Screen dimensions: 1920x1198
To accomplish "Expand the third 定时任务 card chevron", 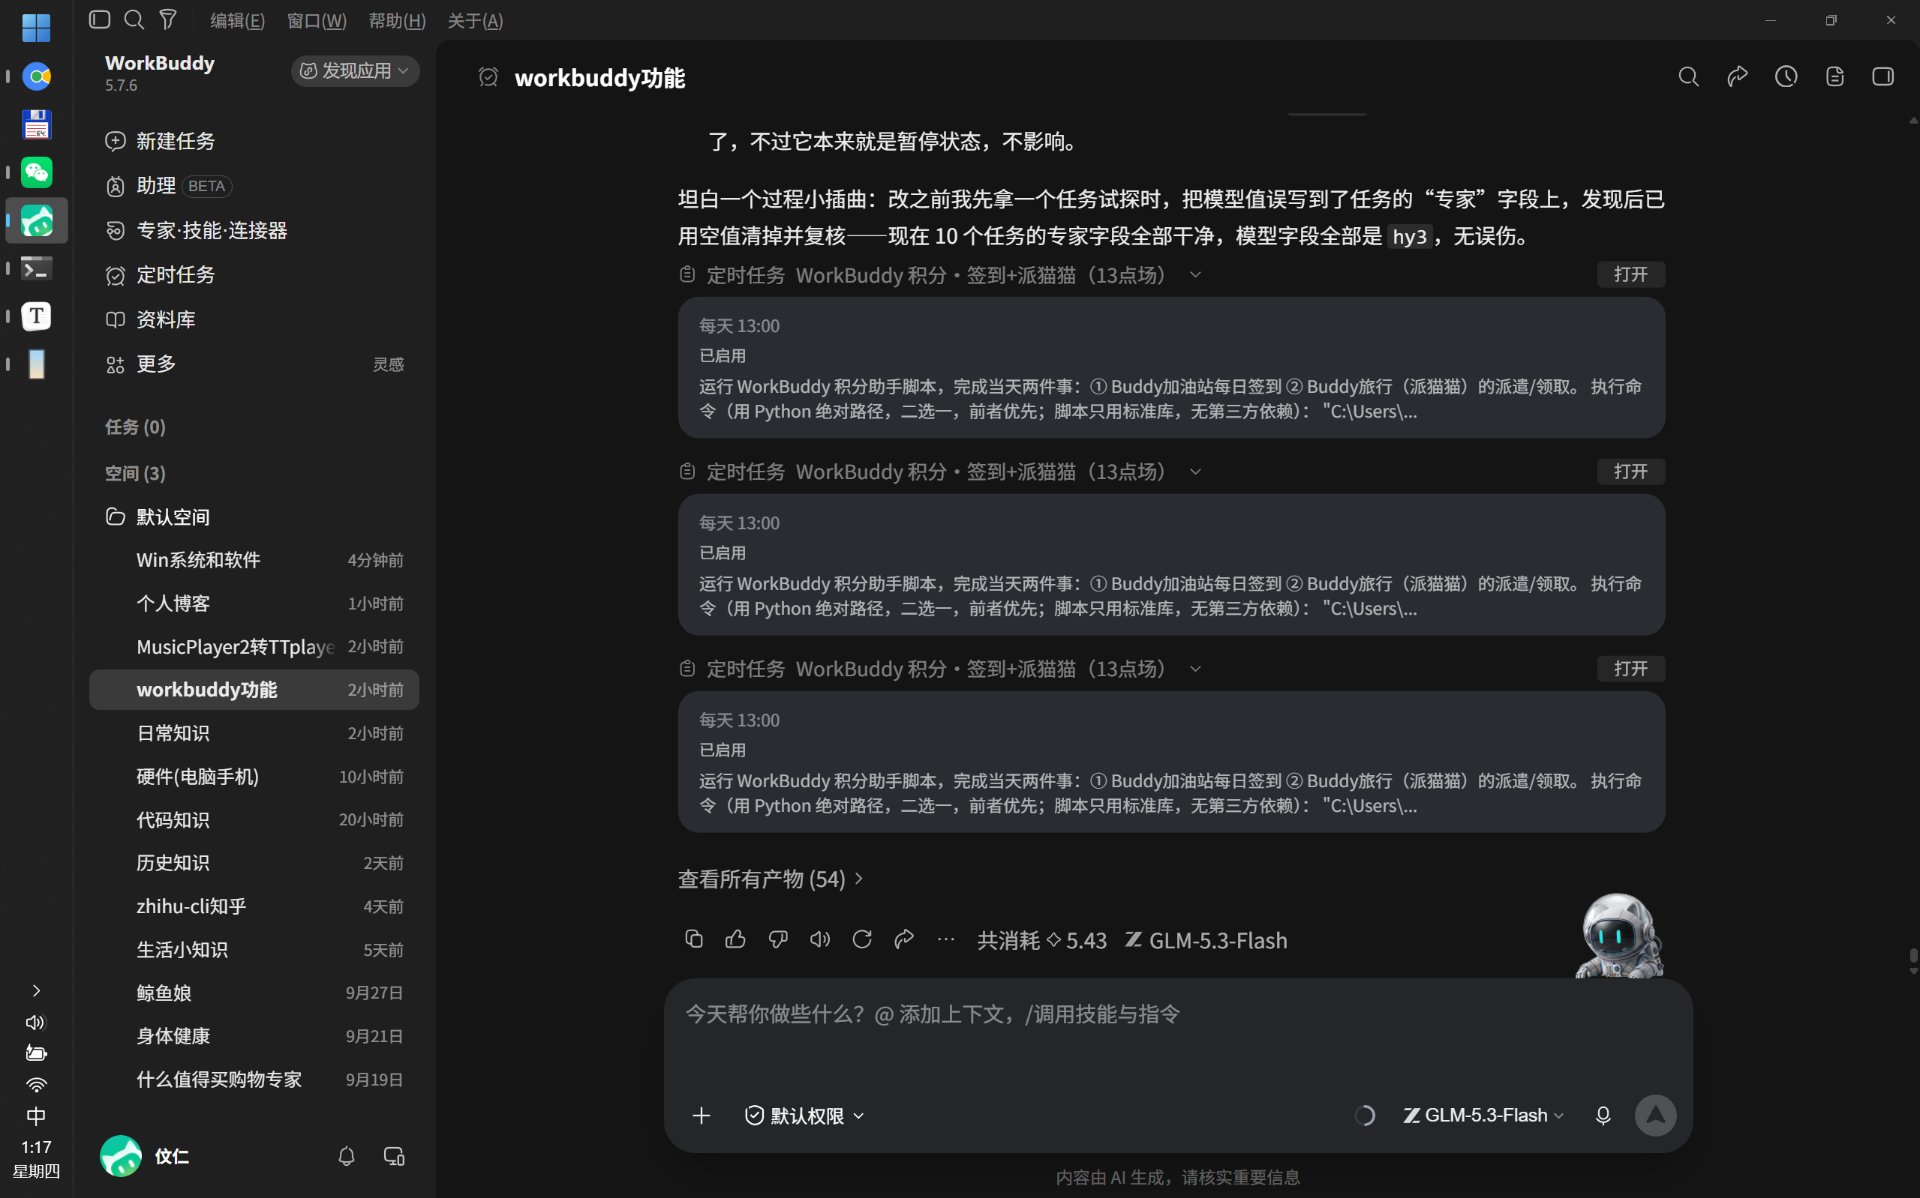I will pos(1195,669).
